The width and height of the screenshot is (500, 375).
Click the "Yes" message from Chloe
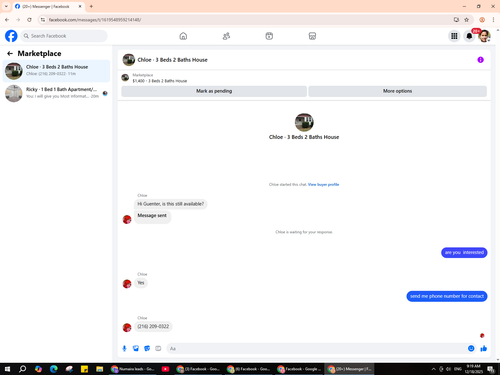click(x=141, y=283)
